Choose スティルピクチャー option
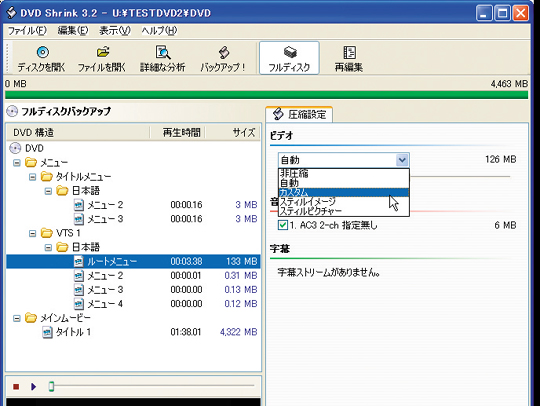Screen dimensions: 540x406 pyautogui.click(x=344, y=211)
